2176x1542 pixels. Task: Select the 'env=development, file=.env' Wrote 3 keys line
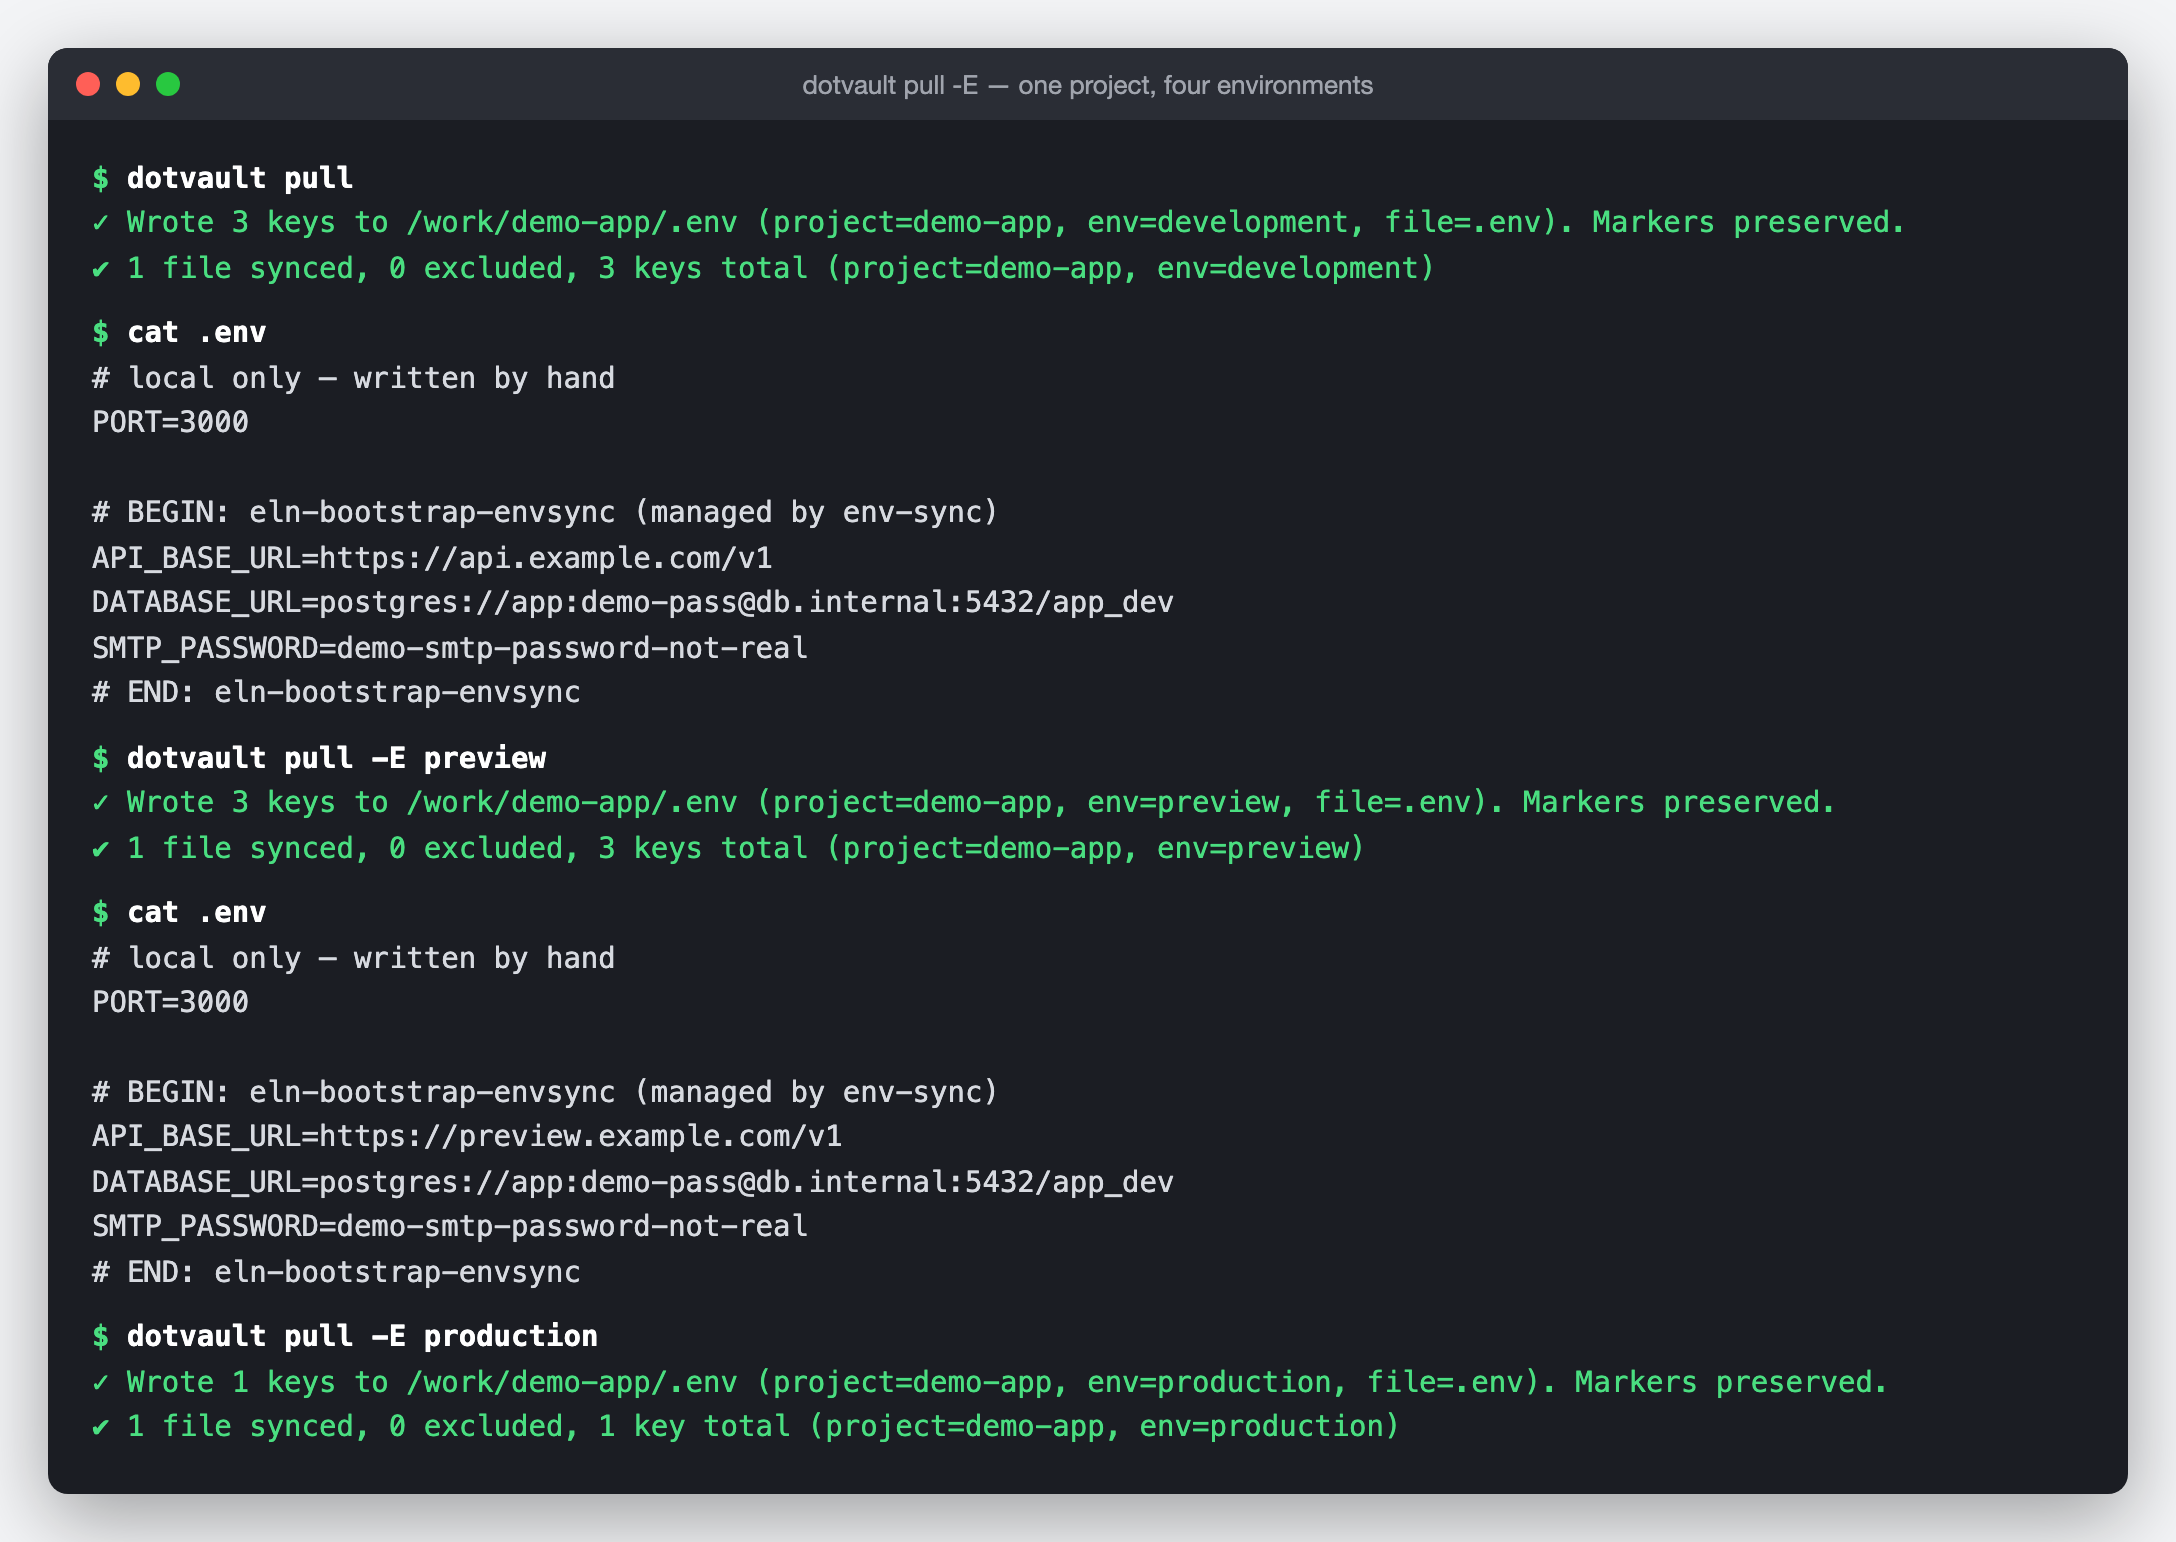tap(998, 222)
